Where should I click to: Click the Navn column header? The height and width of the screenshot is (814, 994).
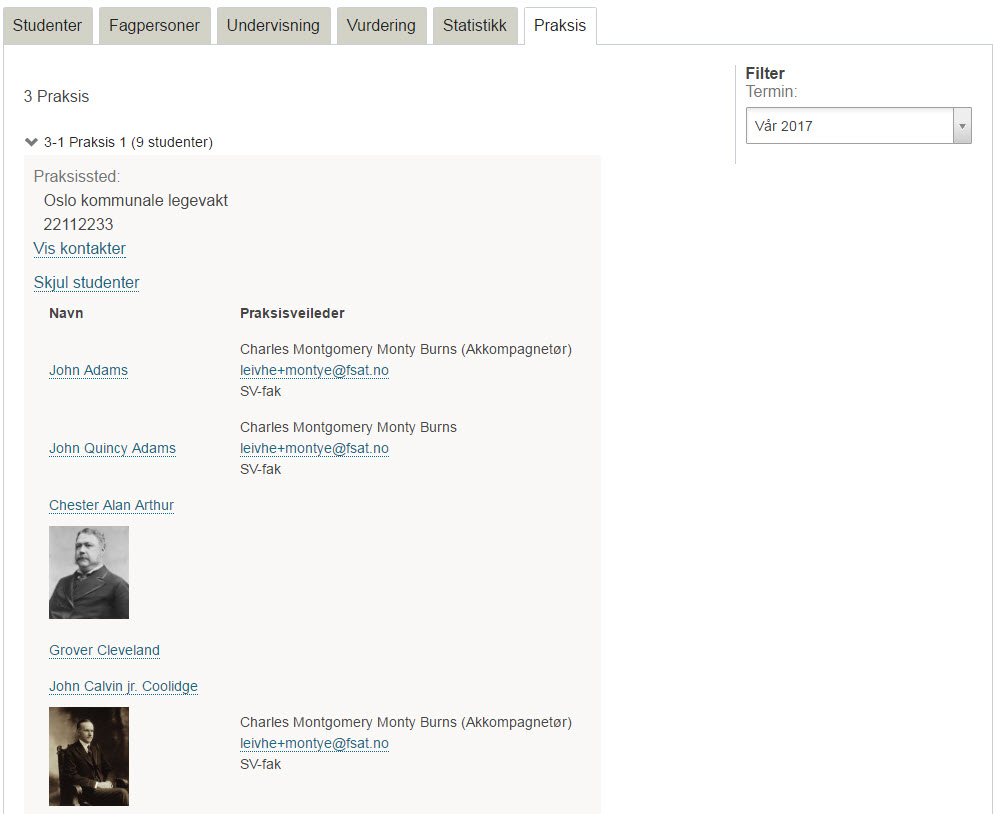(x=67, y=313)
